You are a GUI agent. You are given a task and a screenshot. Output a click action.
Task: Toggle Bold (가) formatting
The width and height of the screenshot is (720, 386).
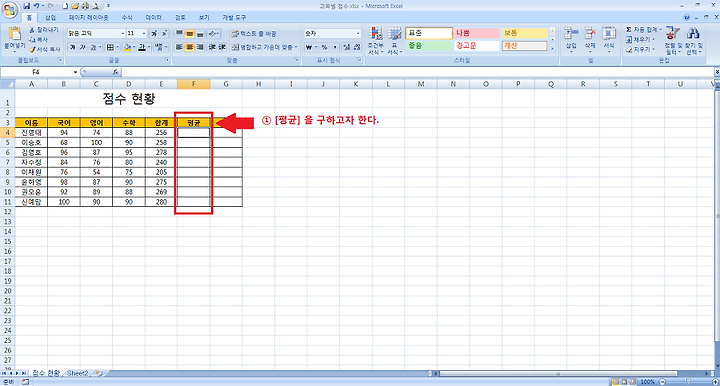[x=73, y=47]
